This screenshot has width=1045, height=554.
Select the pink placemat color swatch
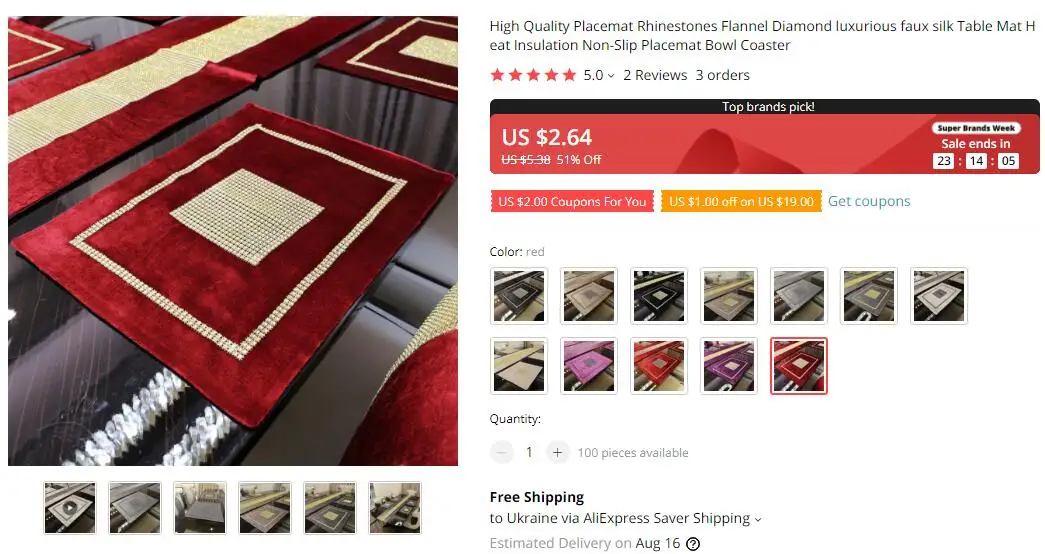[x=588, y=366]
